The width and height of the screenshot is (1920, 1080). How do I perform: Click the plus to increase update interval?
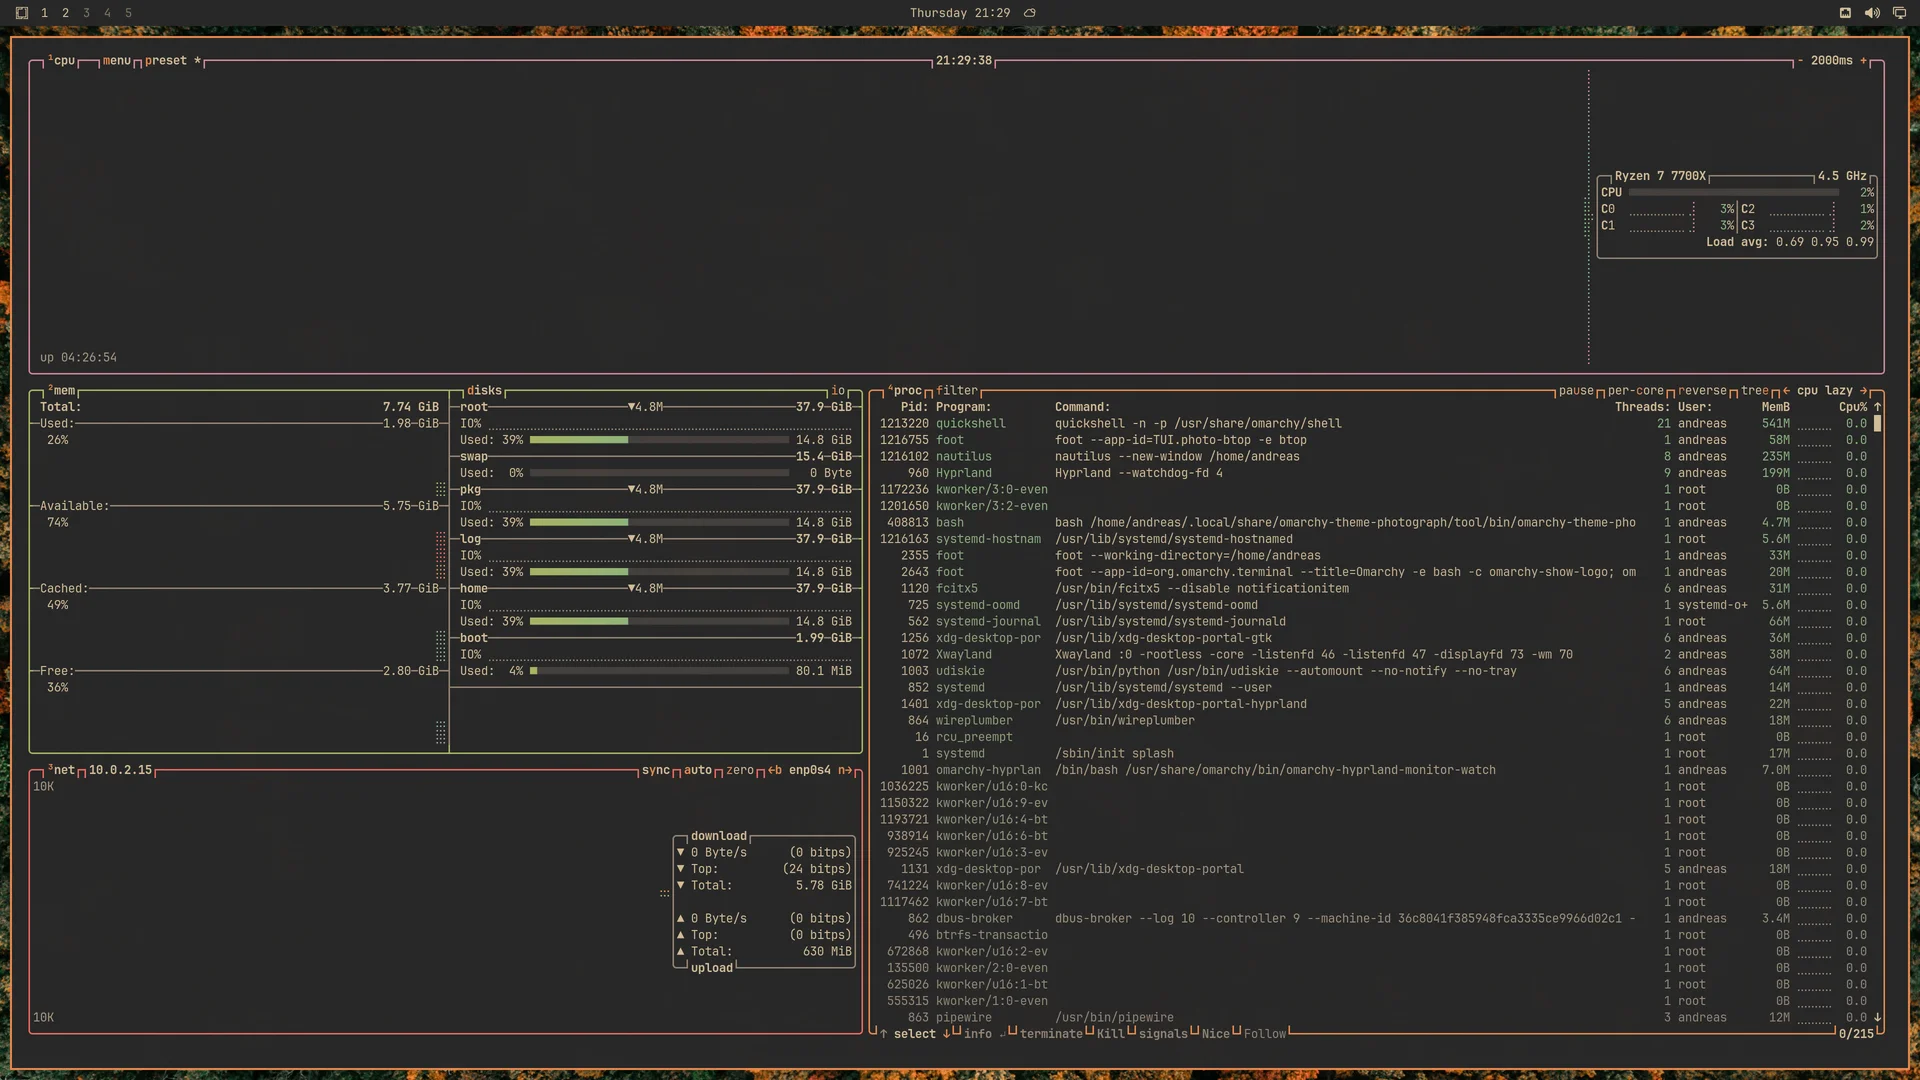(x=1864, y=61)
